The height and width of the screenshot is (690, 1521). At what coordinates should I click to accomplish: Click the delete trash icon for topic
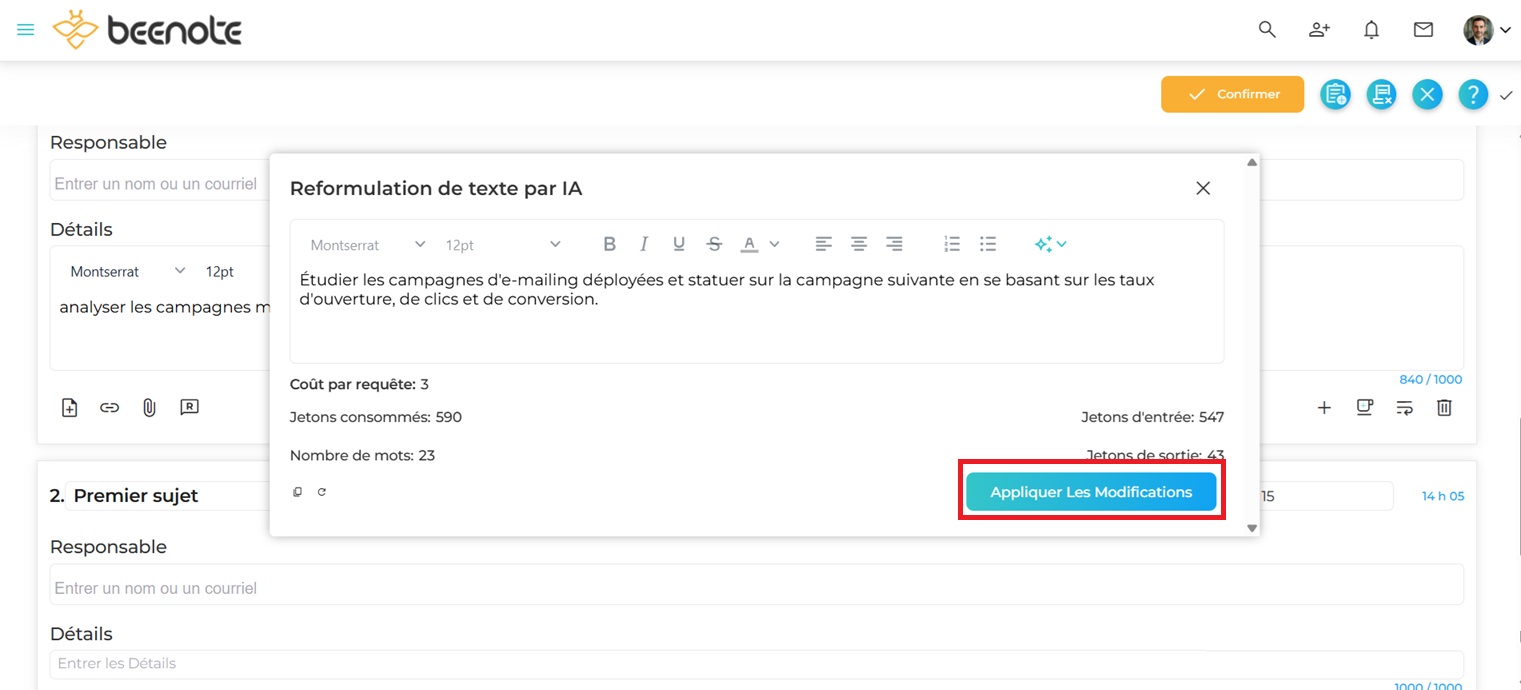[1444, 407]
